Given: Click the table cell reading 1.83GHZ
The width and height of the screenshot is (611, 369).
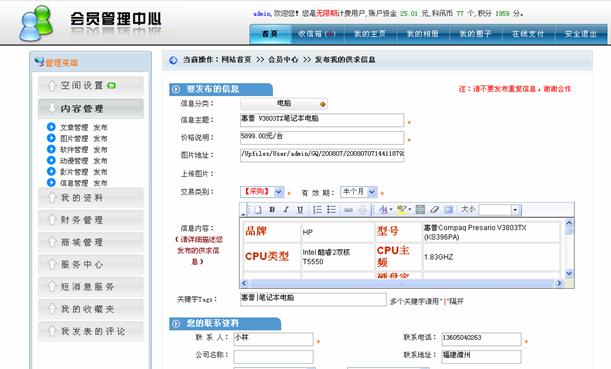Looking at the screenshot, I should pos(491,257).
